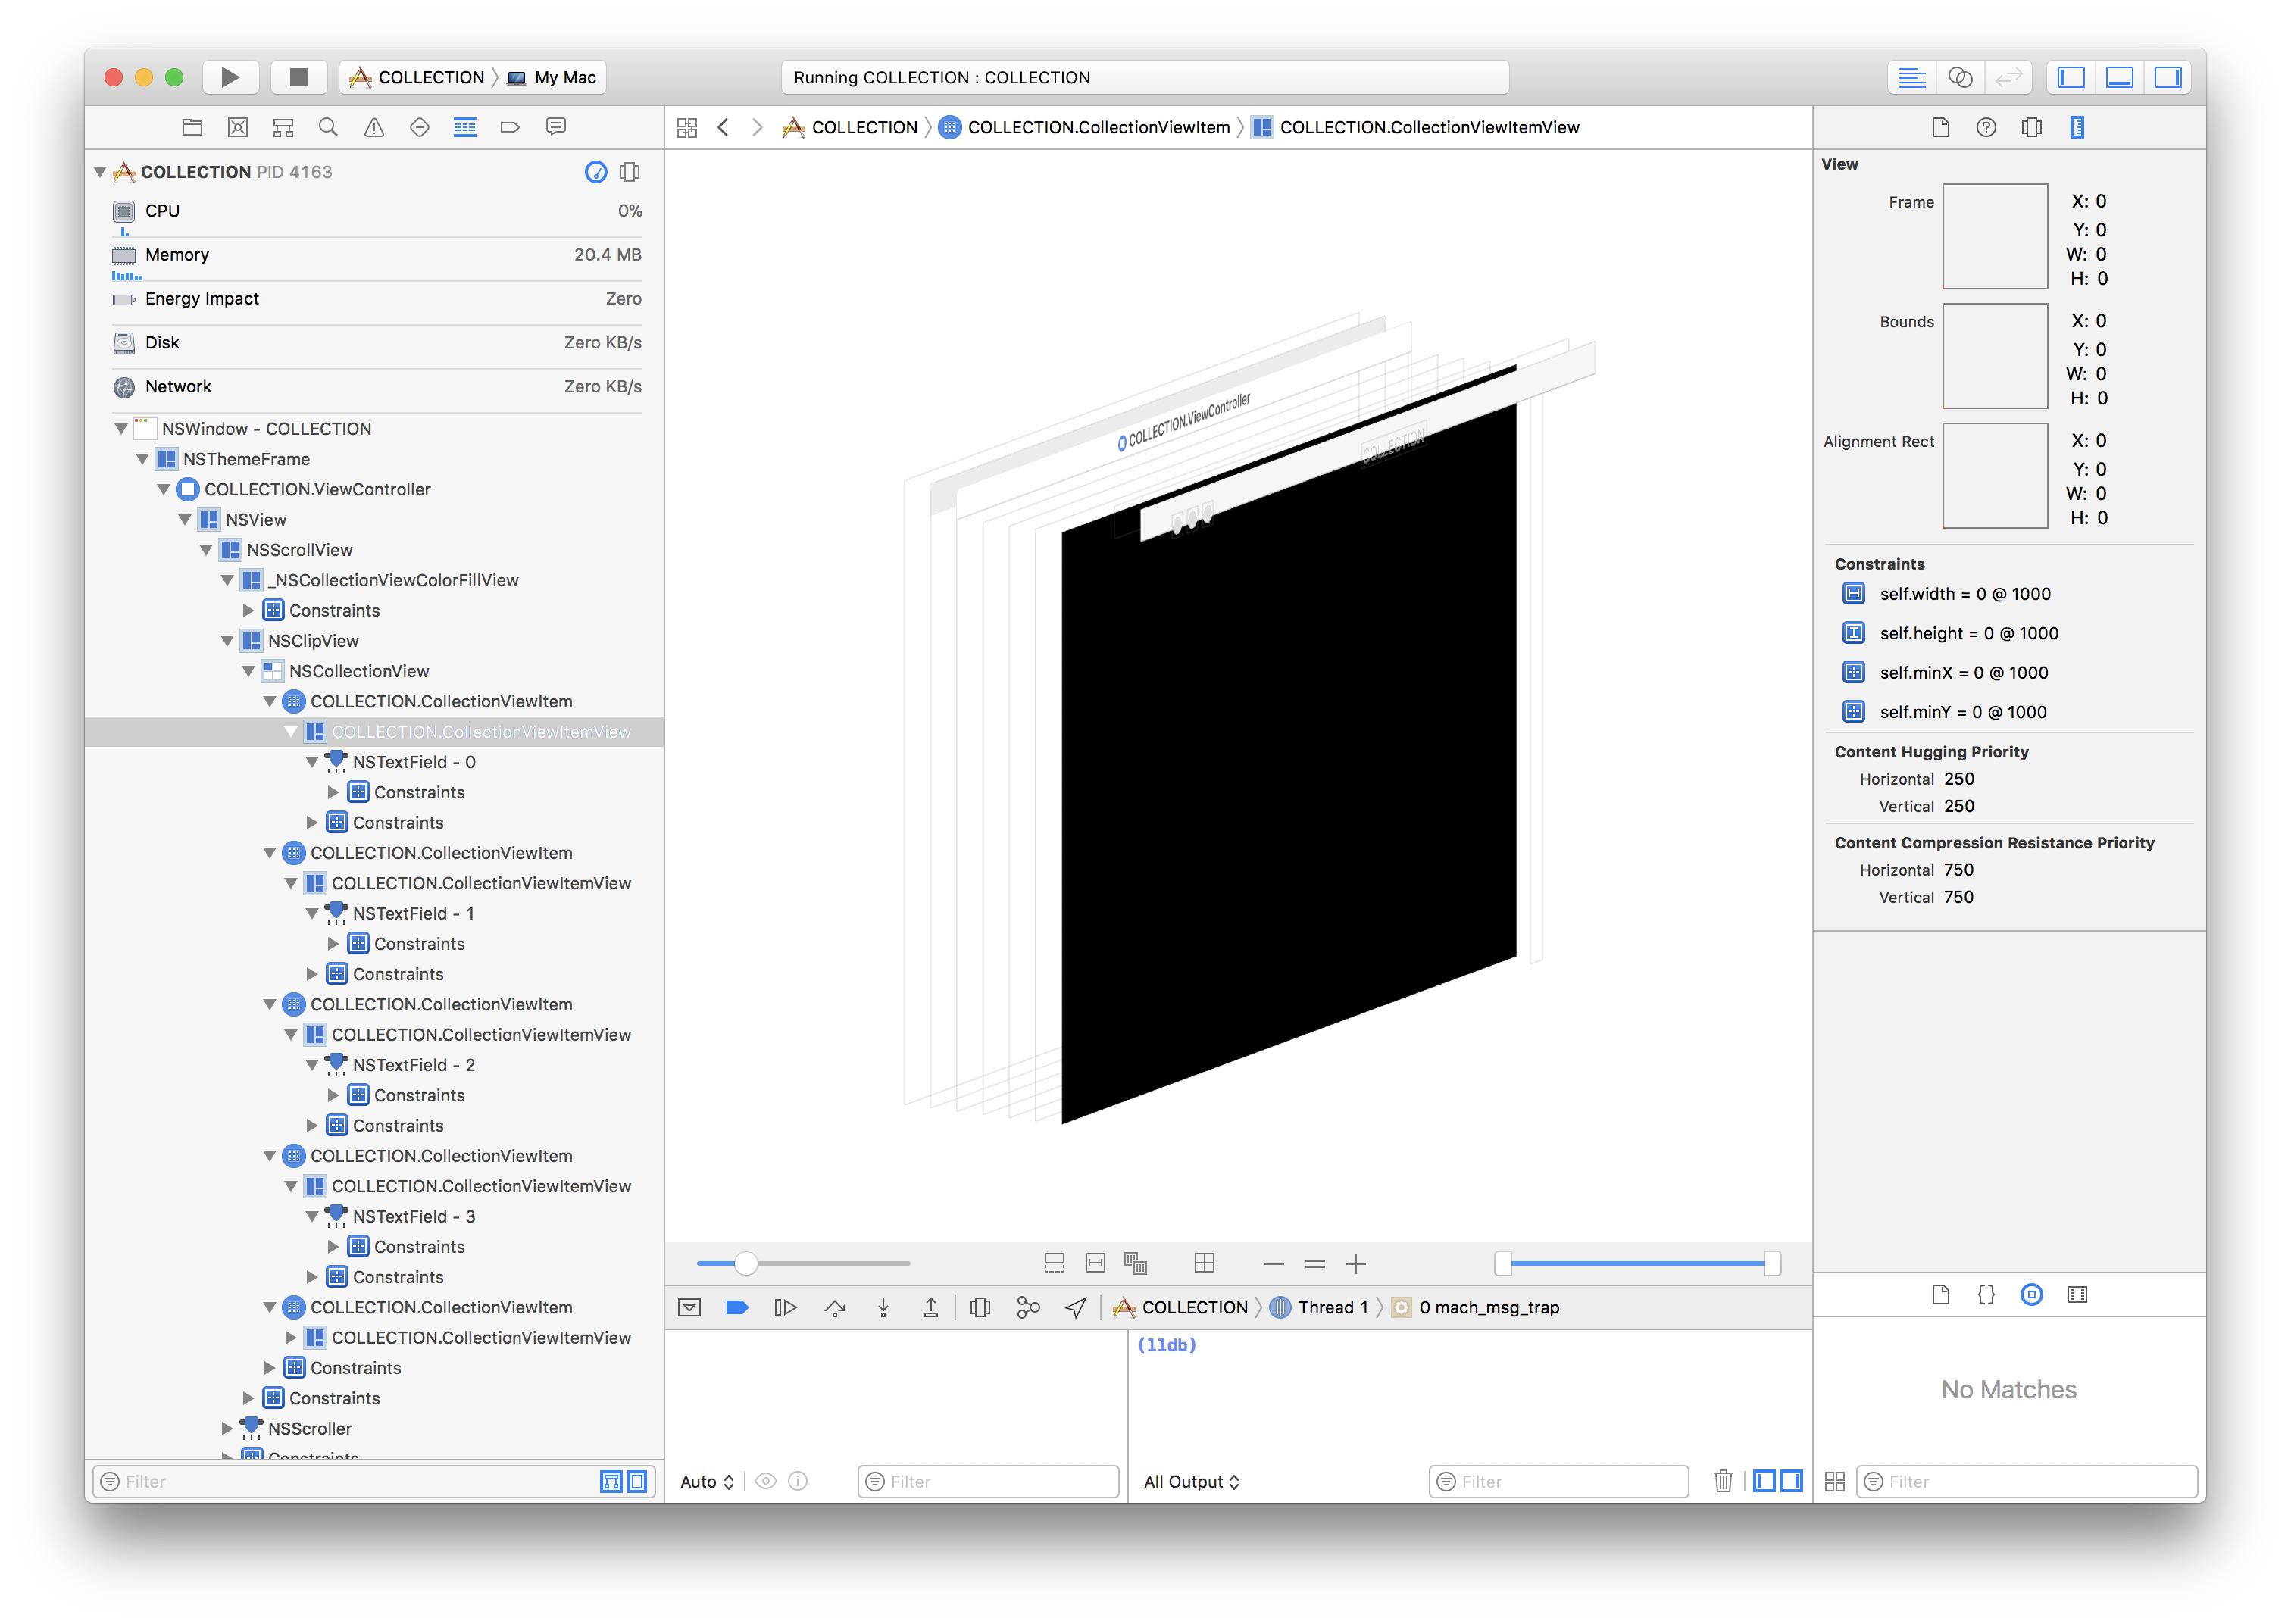This screenshot has width=2291, height=1624.
Task: Click the simulate location arrow icon
Action: coord(1076,1307)
